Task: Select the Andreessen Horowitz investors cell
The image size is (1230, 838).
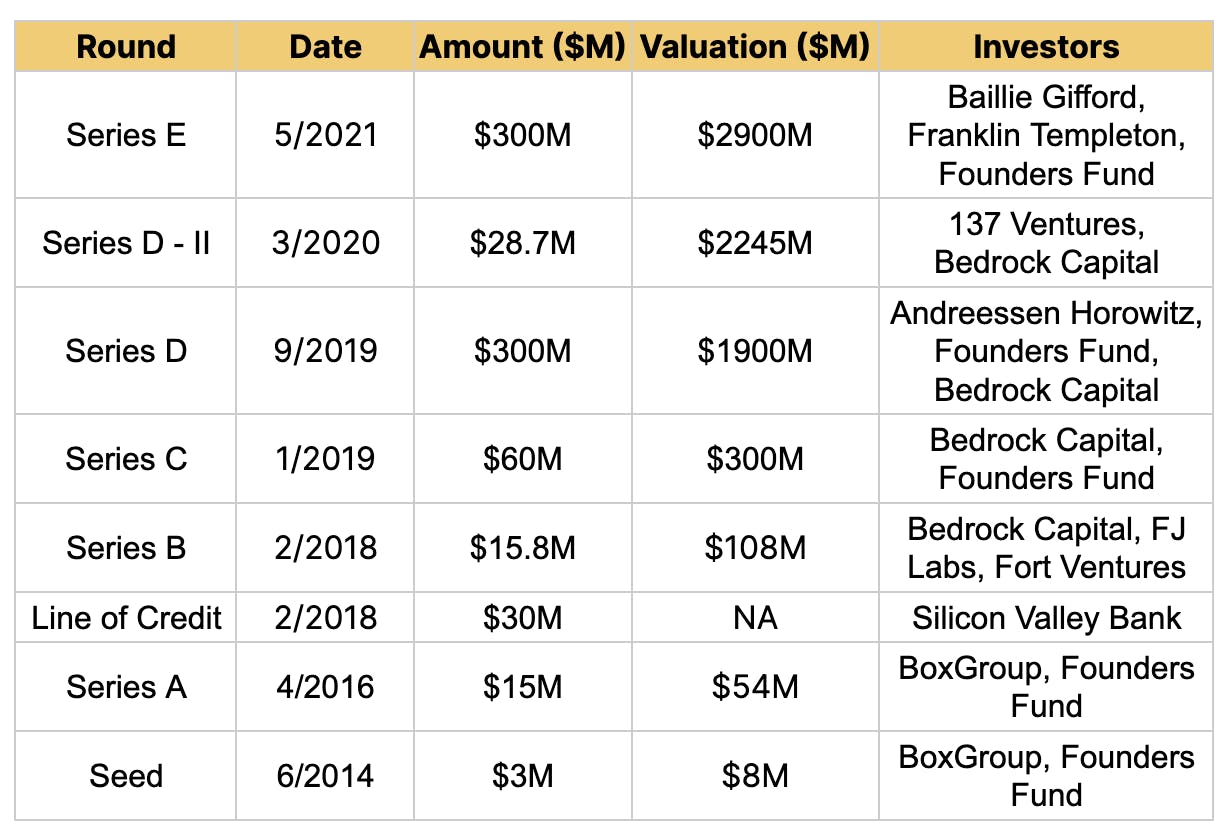Action: pos(1046,351)
